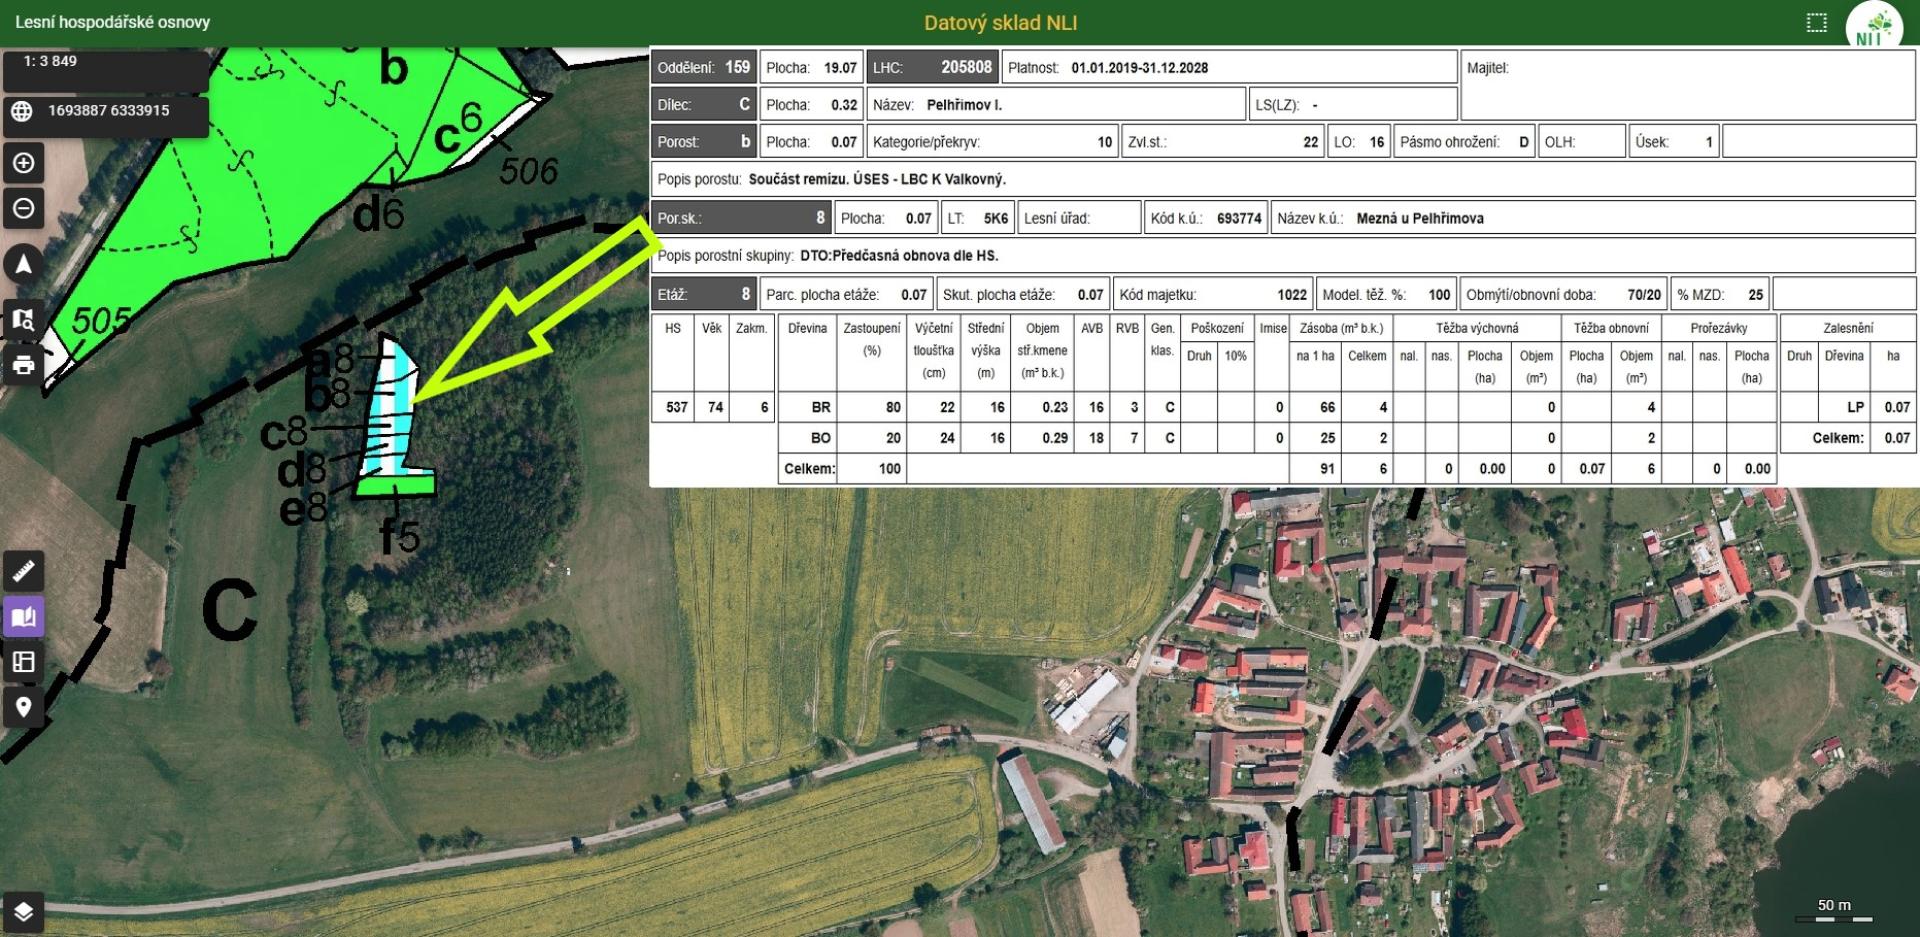Print the current map view

24,365
